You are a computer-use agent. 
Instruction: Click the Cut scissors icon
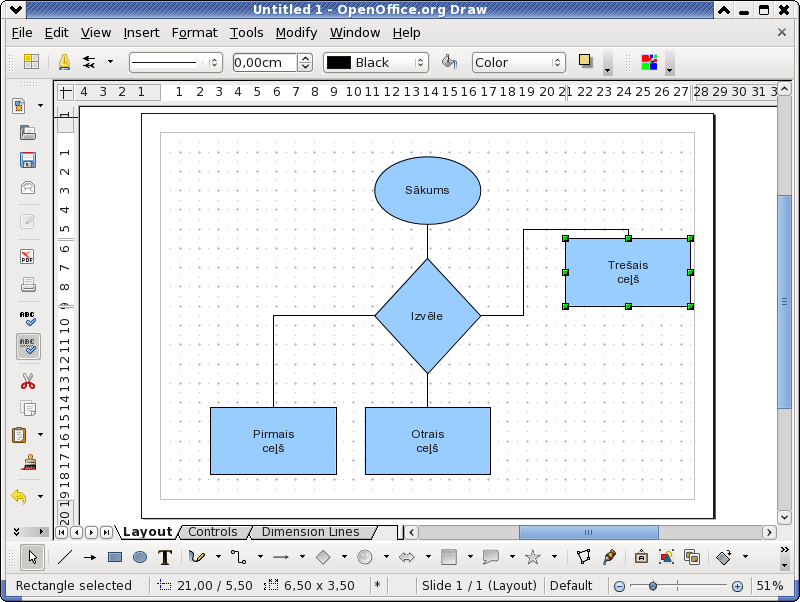click(x=28, y=381)
